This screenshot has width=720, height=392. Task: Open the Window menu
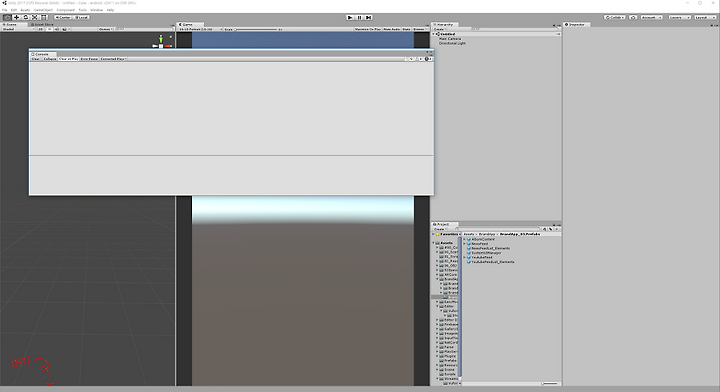(x=96, y=10)
